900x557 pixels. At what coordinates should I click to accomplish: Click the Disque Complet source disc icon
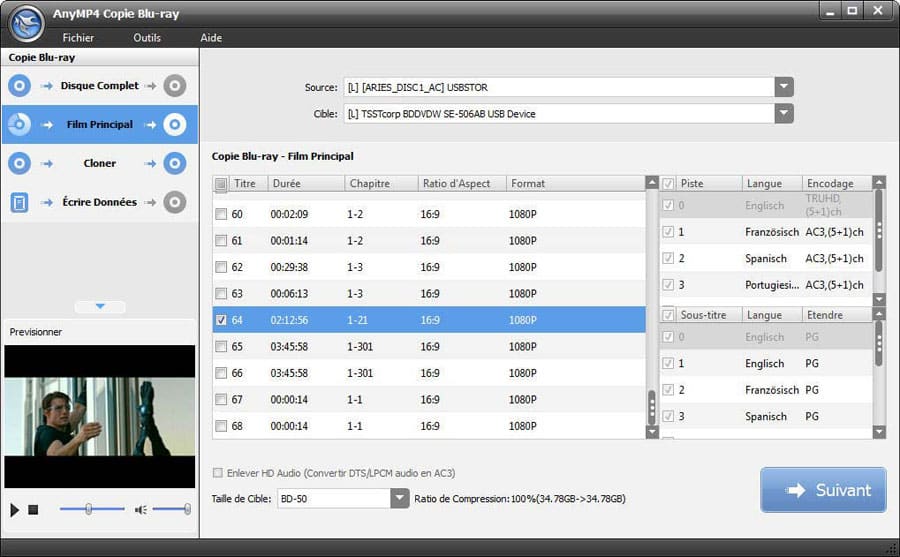(19, 86)
